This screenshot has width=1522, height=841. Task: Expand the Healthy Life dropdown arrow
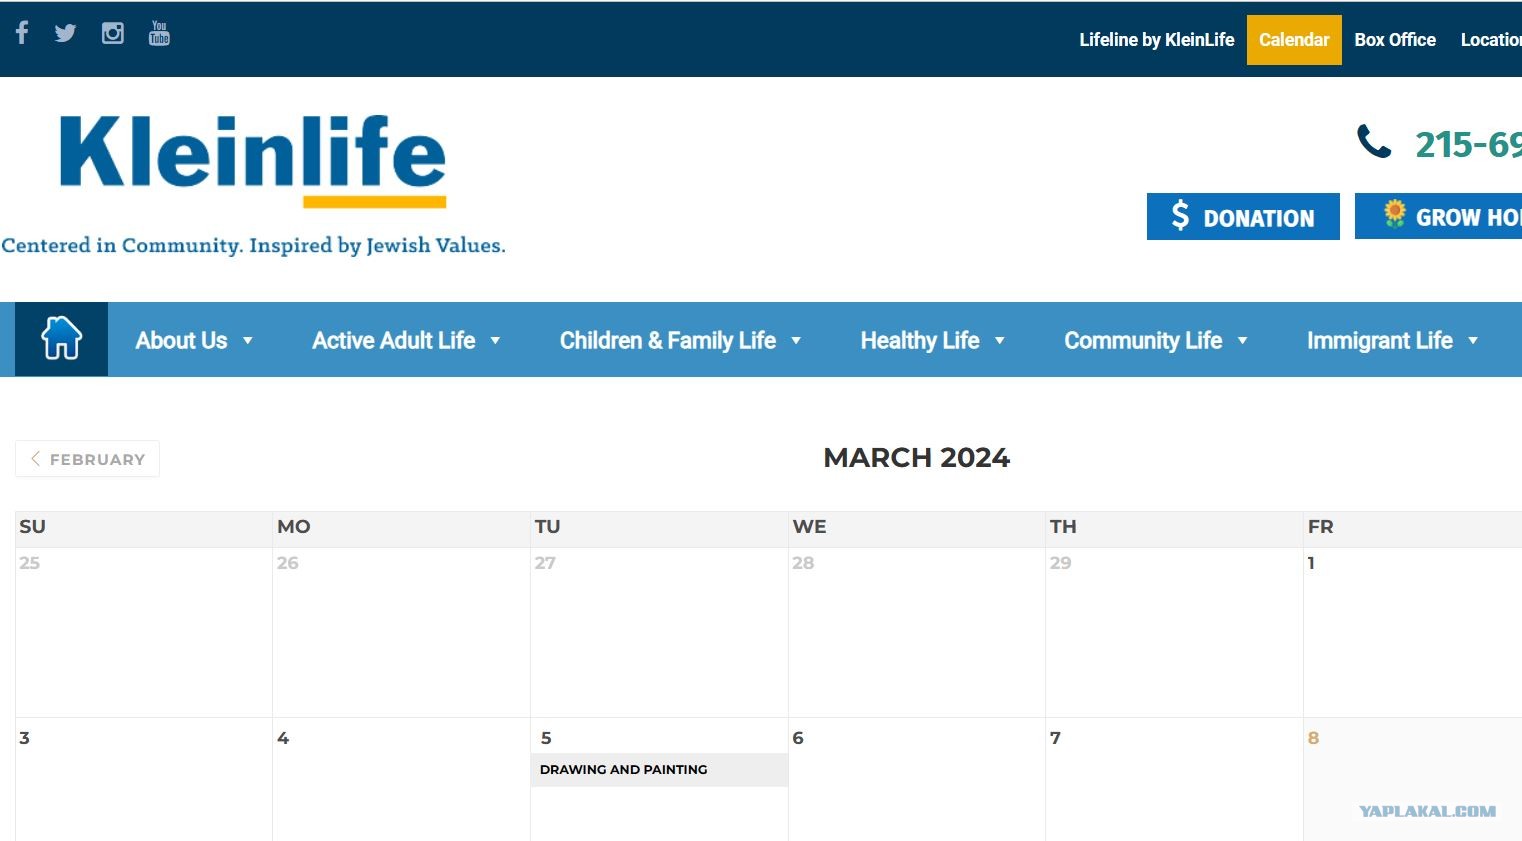[x=999, y=341]
